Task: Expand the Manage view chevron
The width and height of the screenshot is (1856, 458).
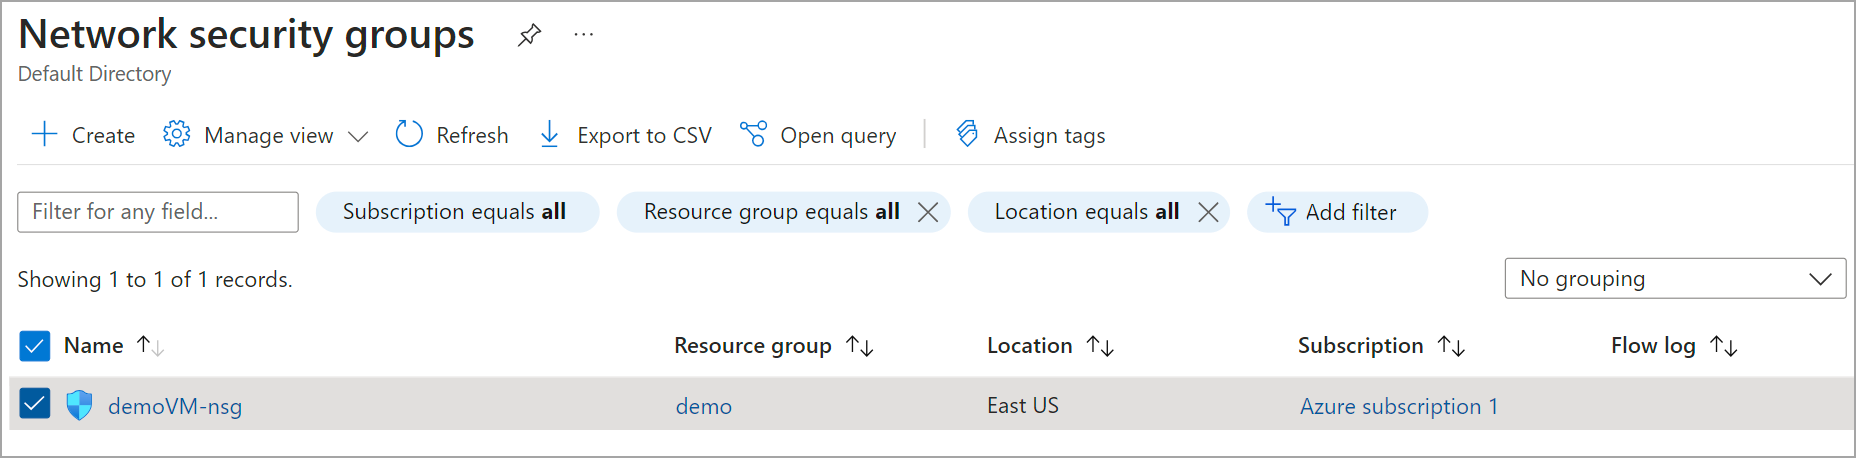Action: click(358, 136)
